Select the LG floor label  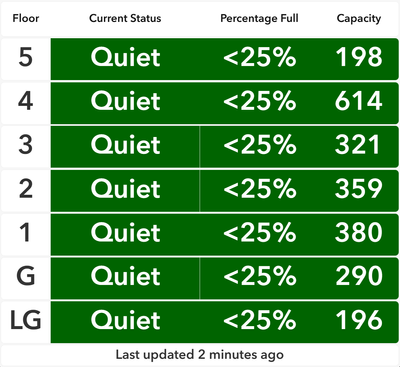25,320
